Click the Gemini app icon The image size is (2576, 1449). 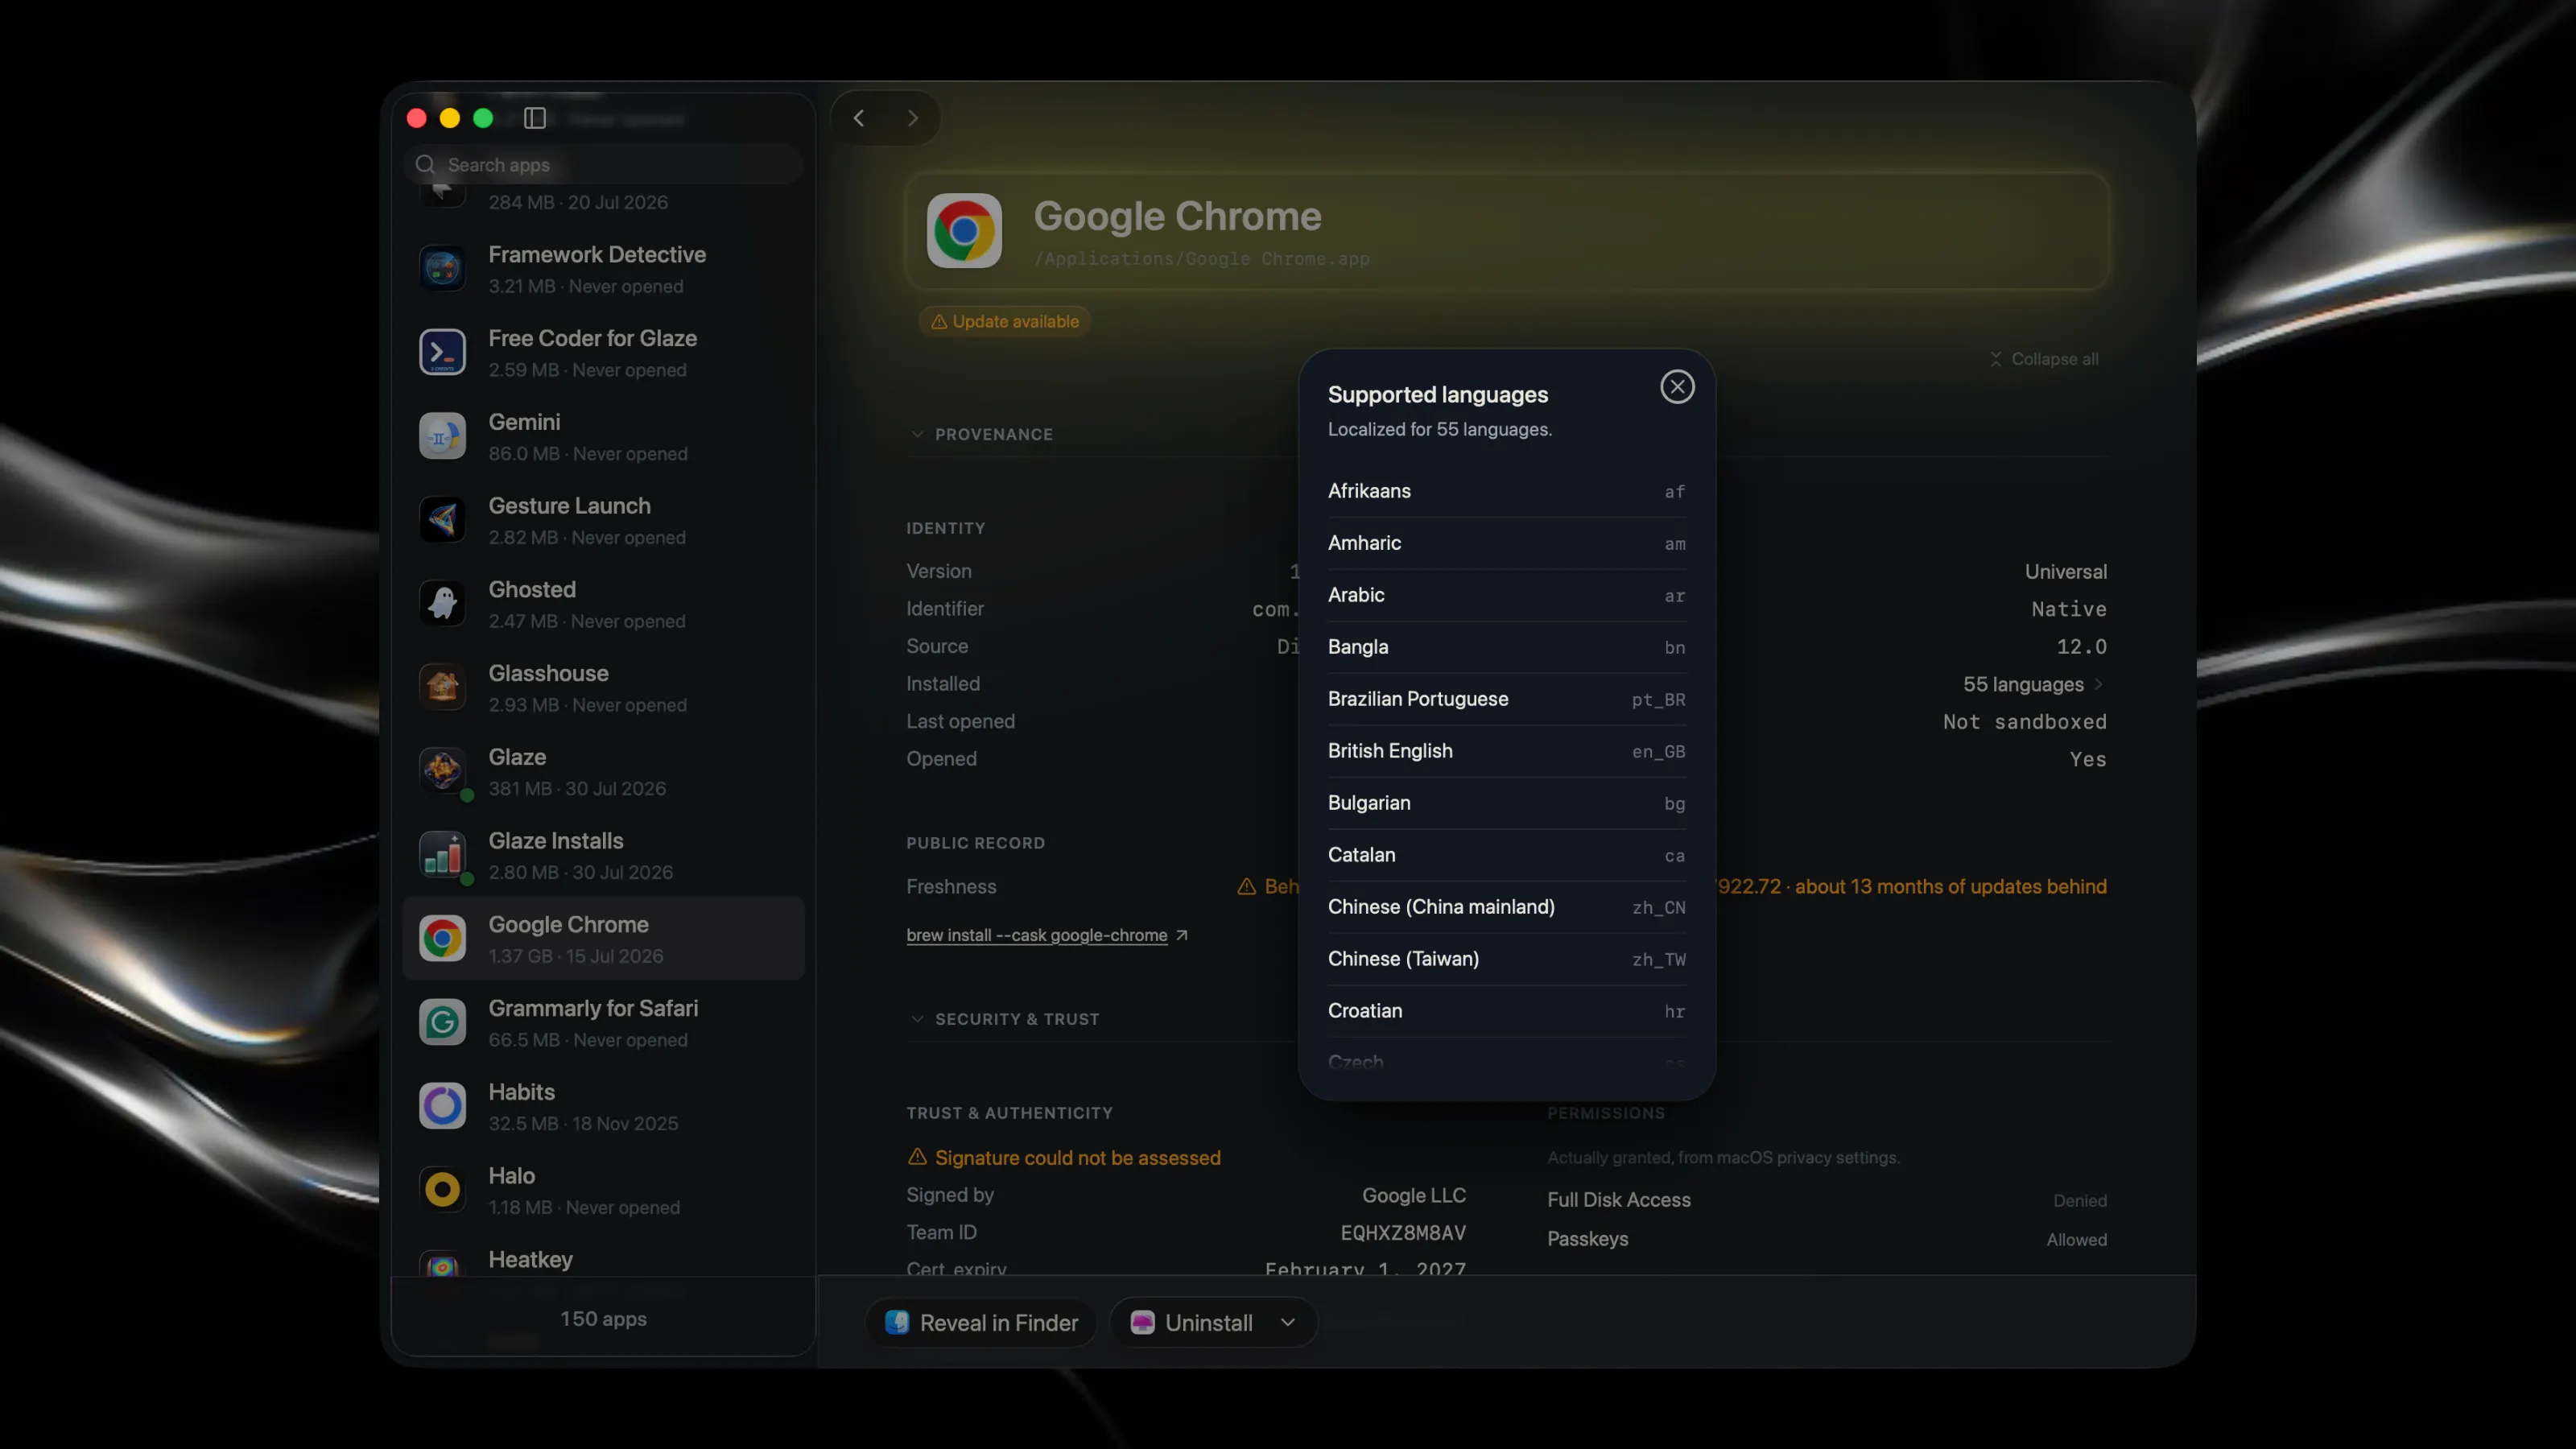click(442, 436)
